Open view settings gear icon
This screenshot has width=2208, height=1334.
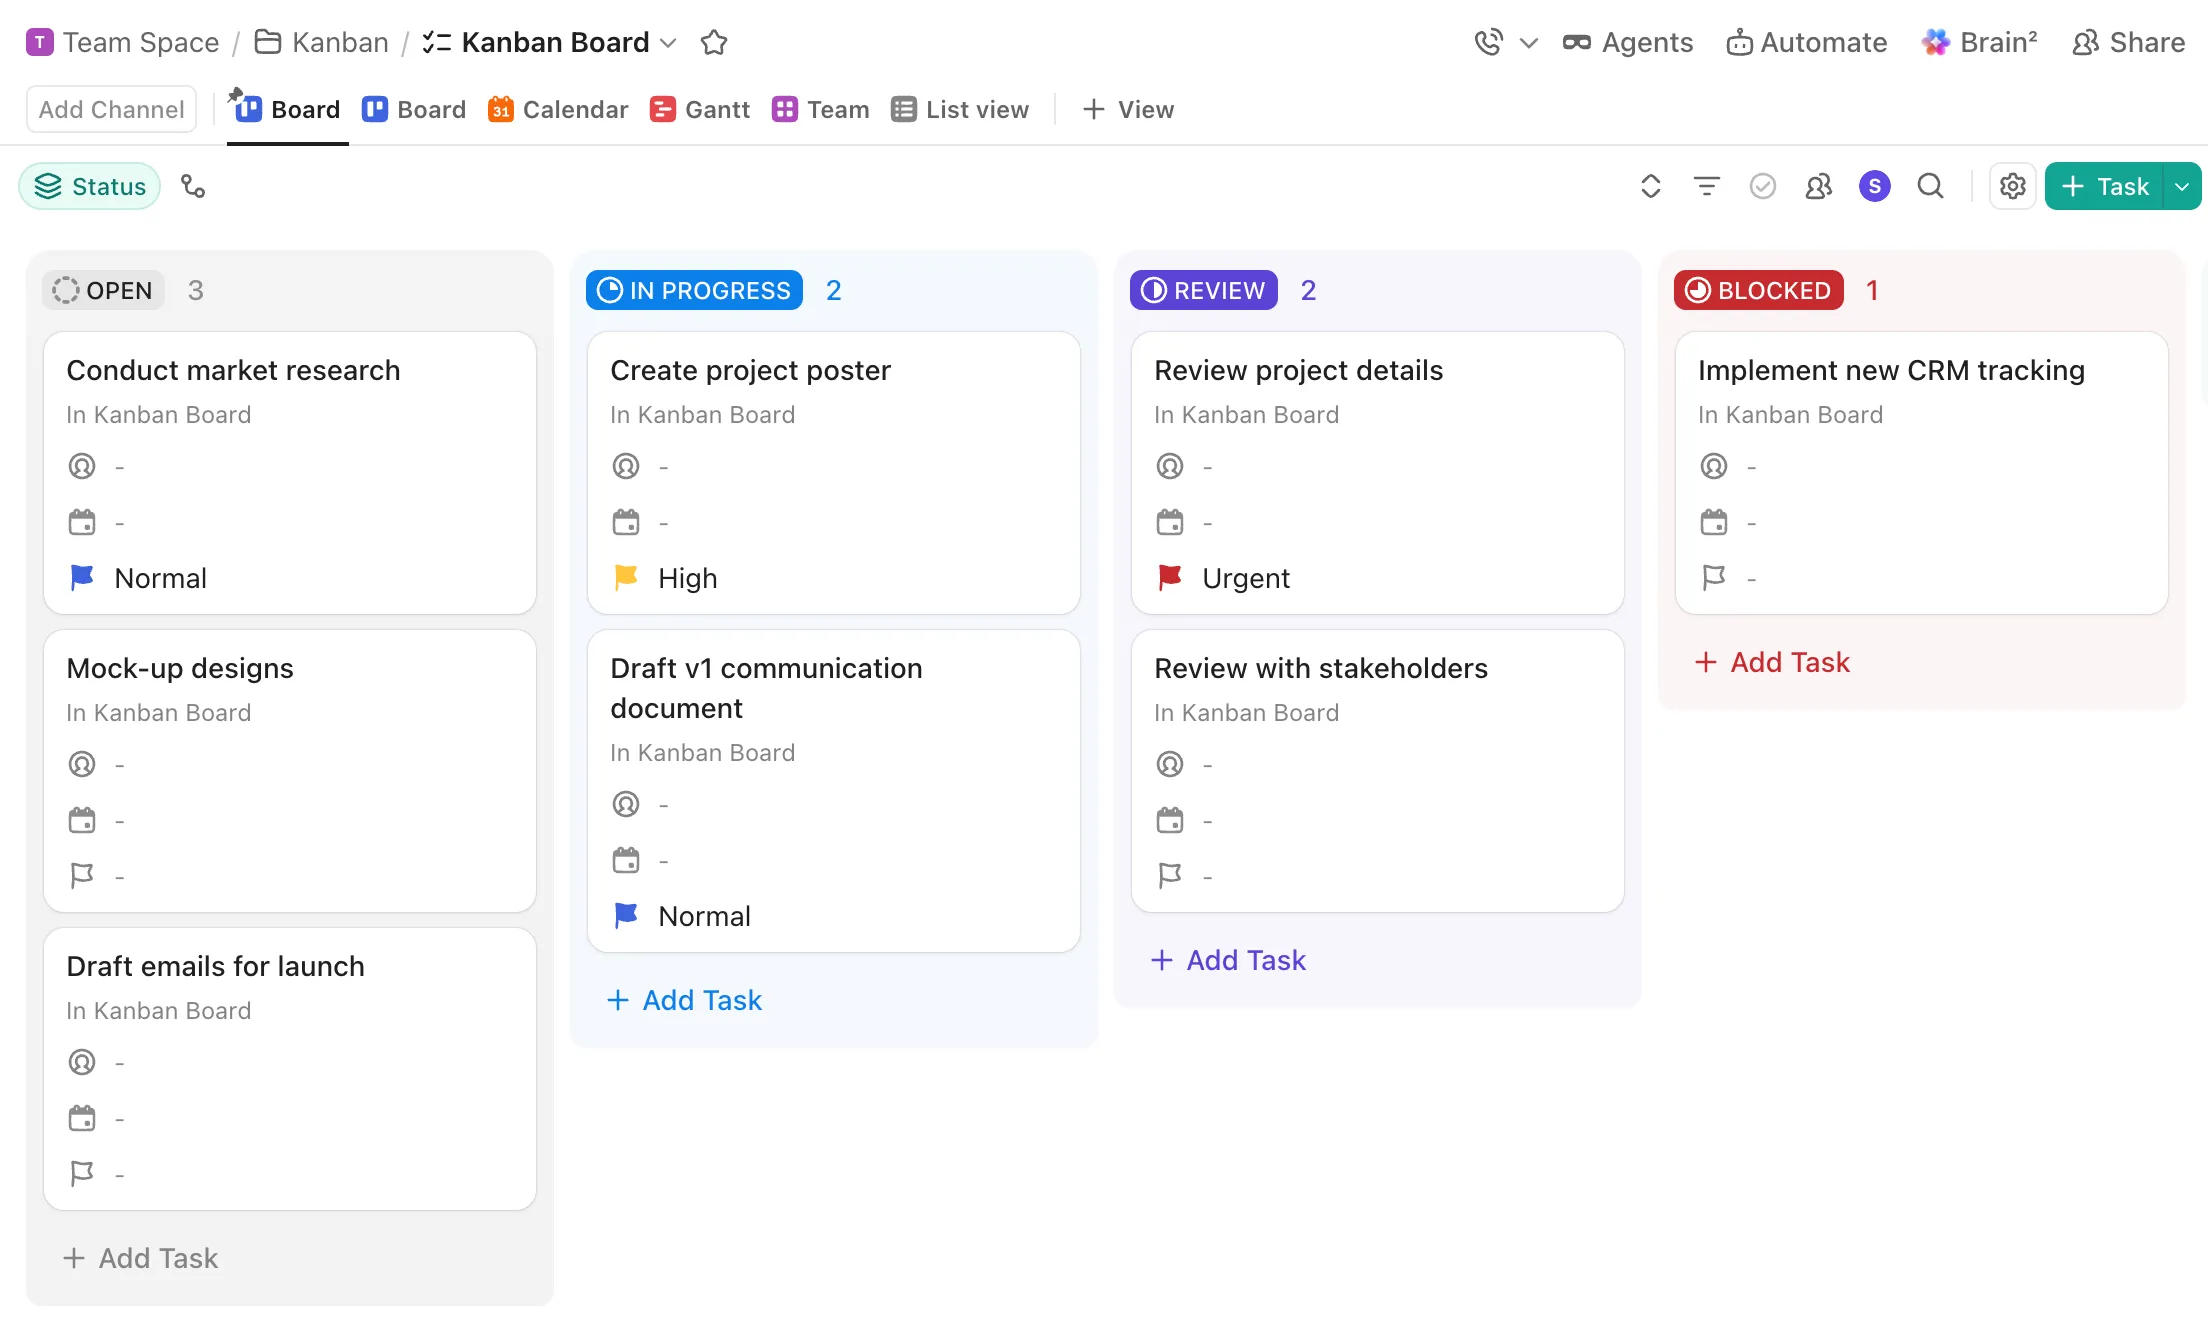click(2013, 186)
